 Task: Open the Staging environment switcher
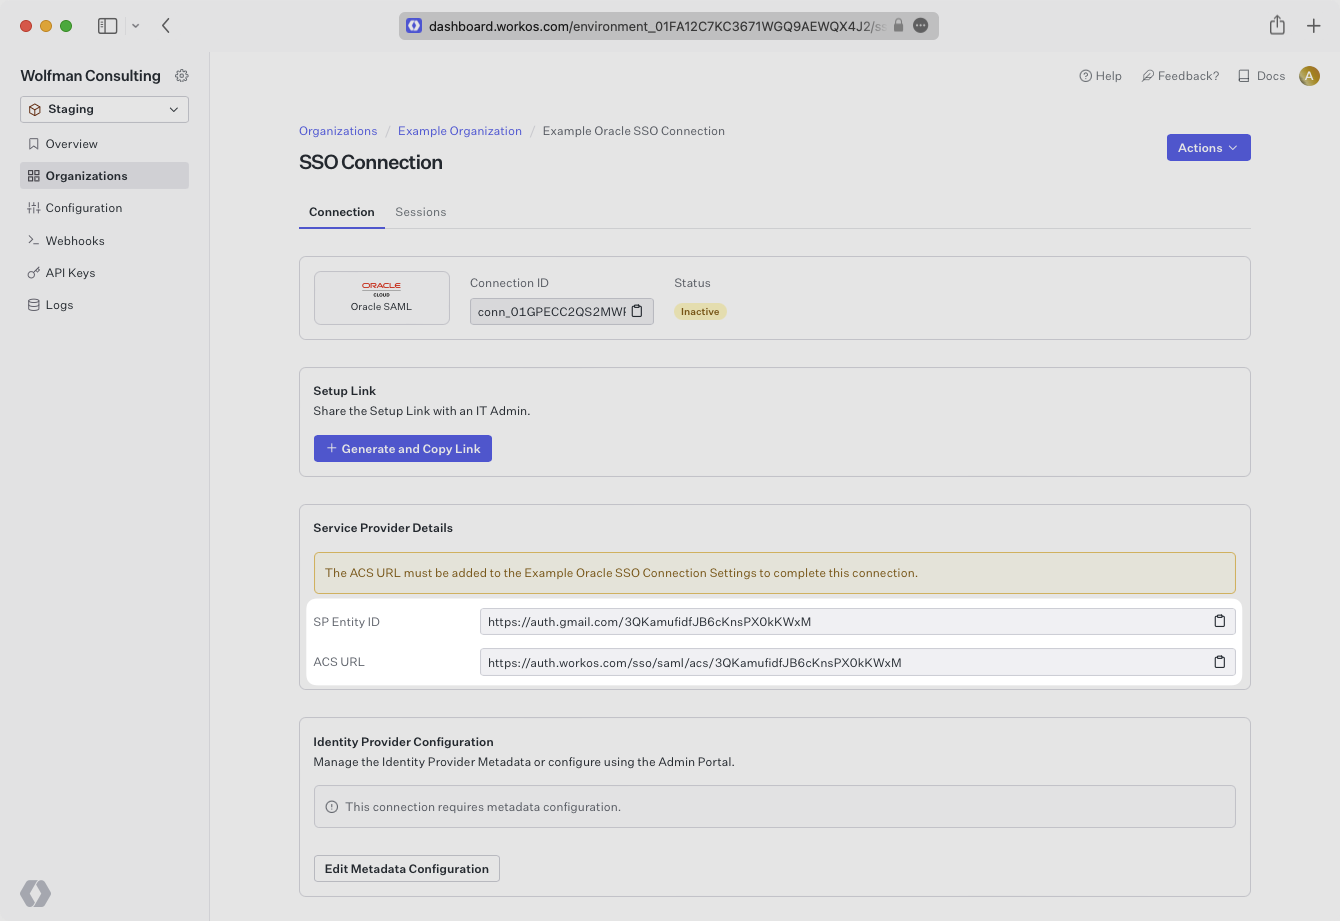tap(104, 109)
